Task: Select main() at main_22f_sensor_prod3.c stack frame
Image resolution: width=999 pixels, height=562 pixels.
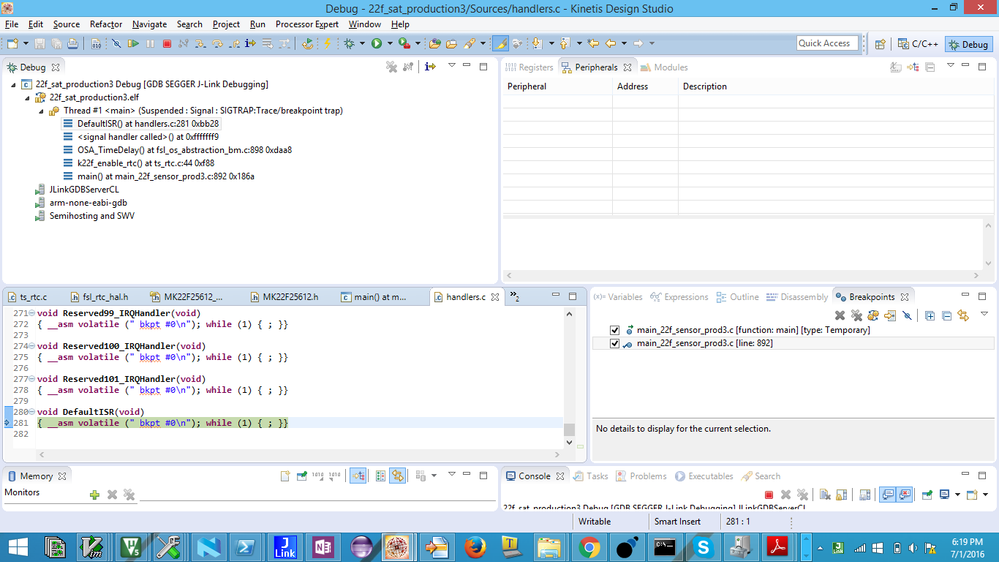Action: click(166, 177)
